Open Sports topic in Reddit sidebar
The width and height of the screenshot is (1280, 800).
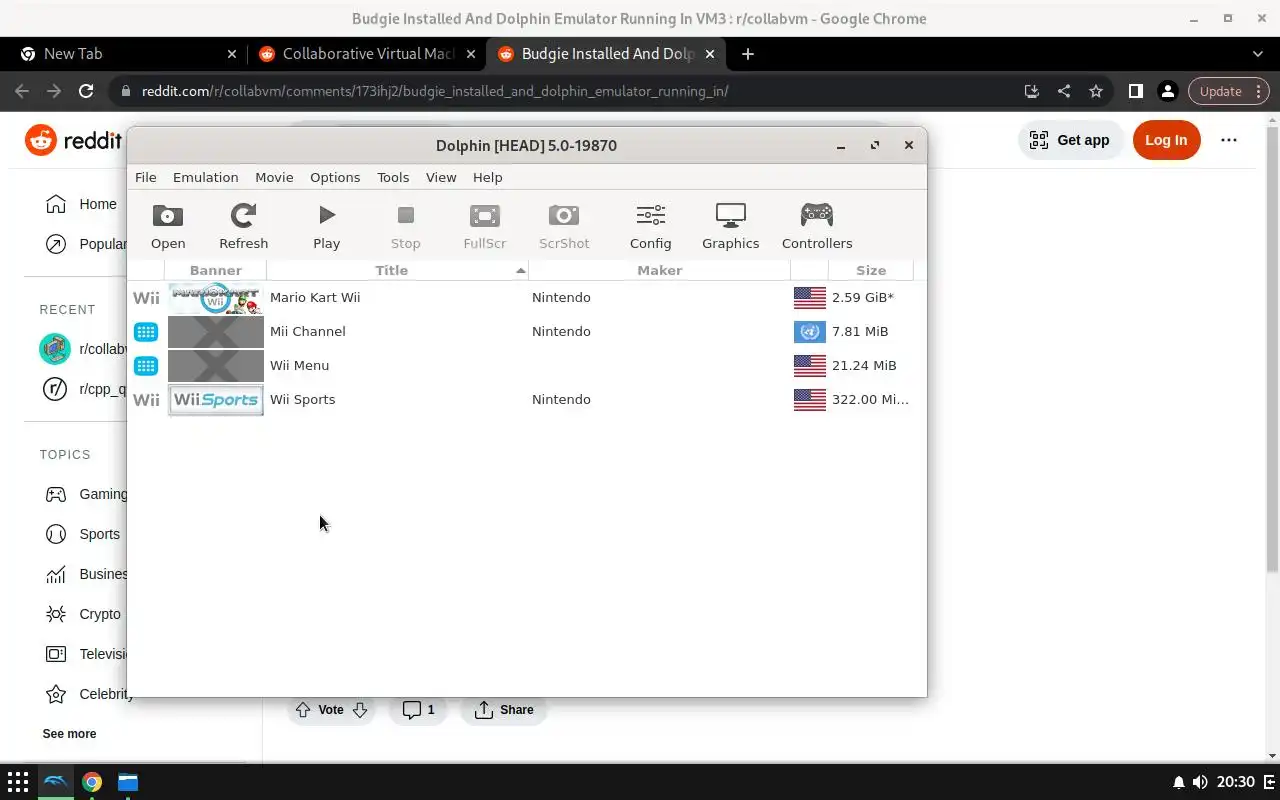[84, 534]
